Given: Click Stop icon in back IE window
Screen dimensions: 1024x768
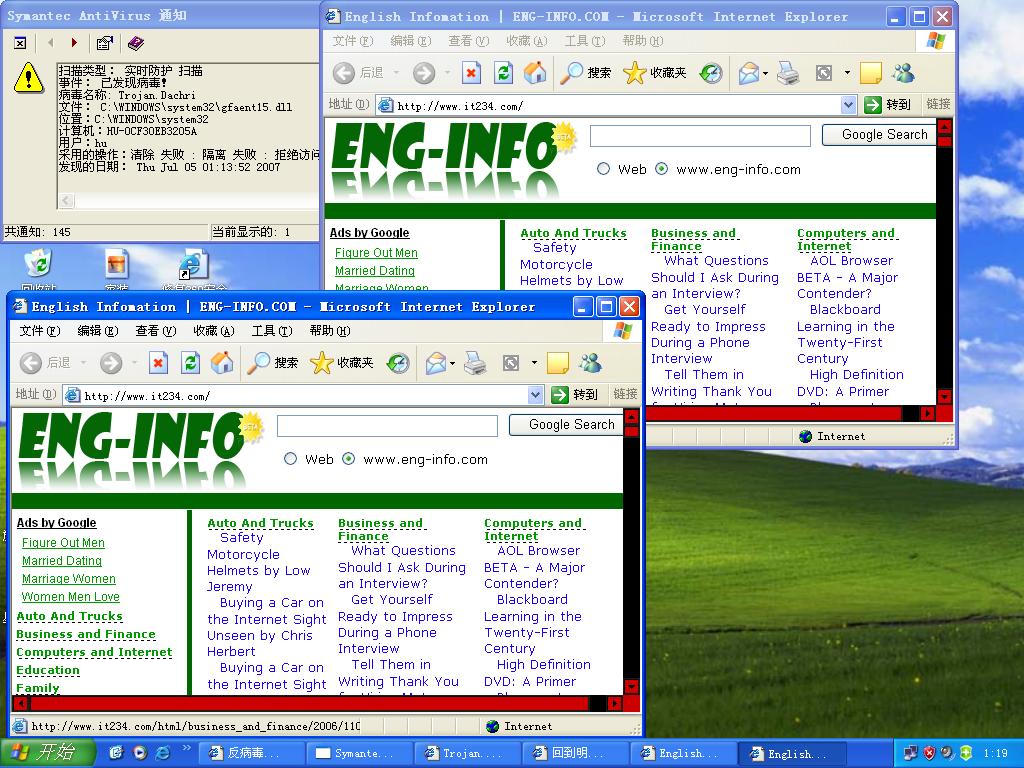Looking at the screenshot, I should pyautogui.click(x=471, y=72).
